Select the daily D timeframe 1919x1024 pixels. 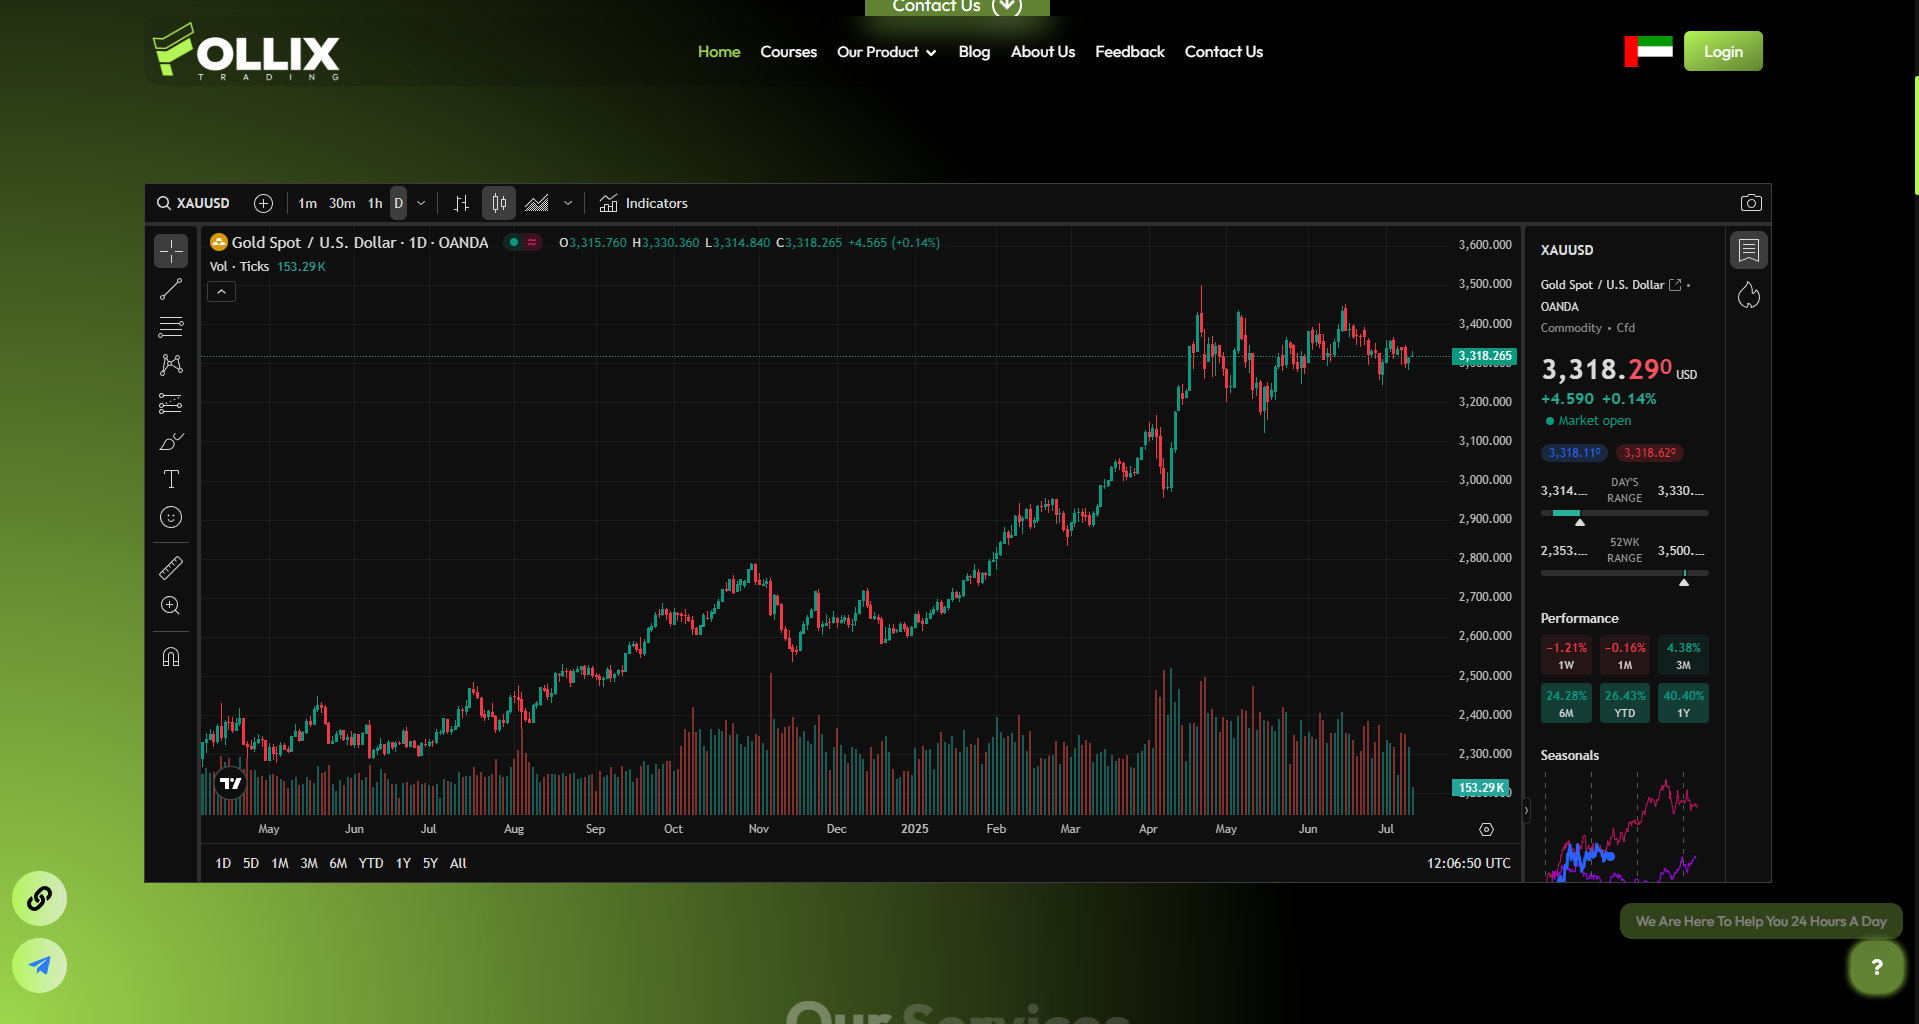[398, 203]
